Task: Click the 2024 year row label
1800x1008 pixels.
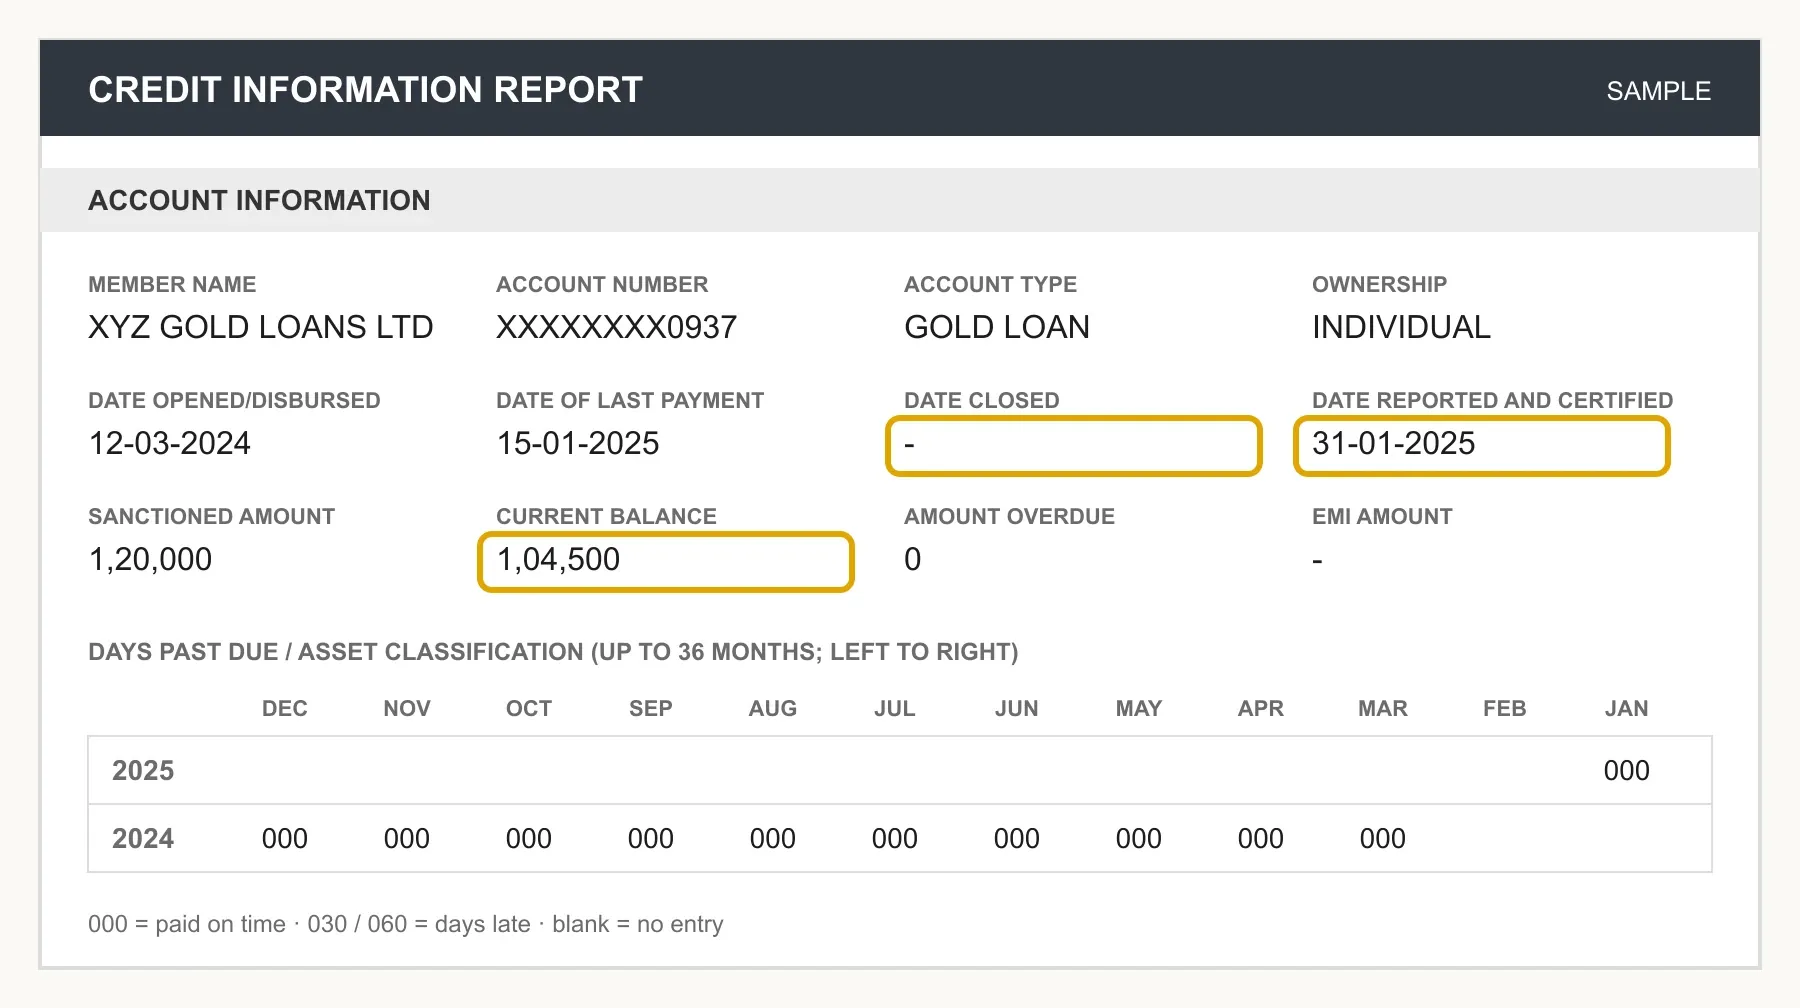Action: [x=143, y=838]
